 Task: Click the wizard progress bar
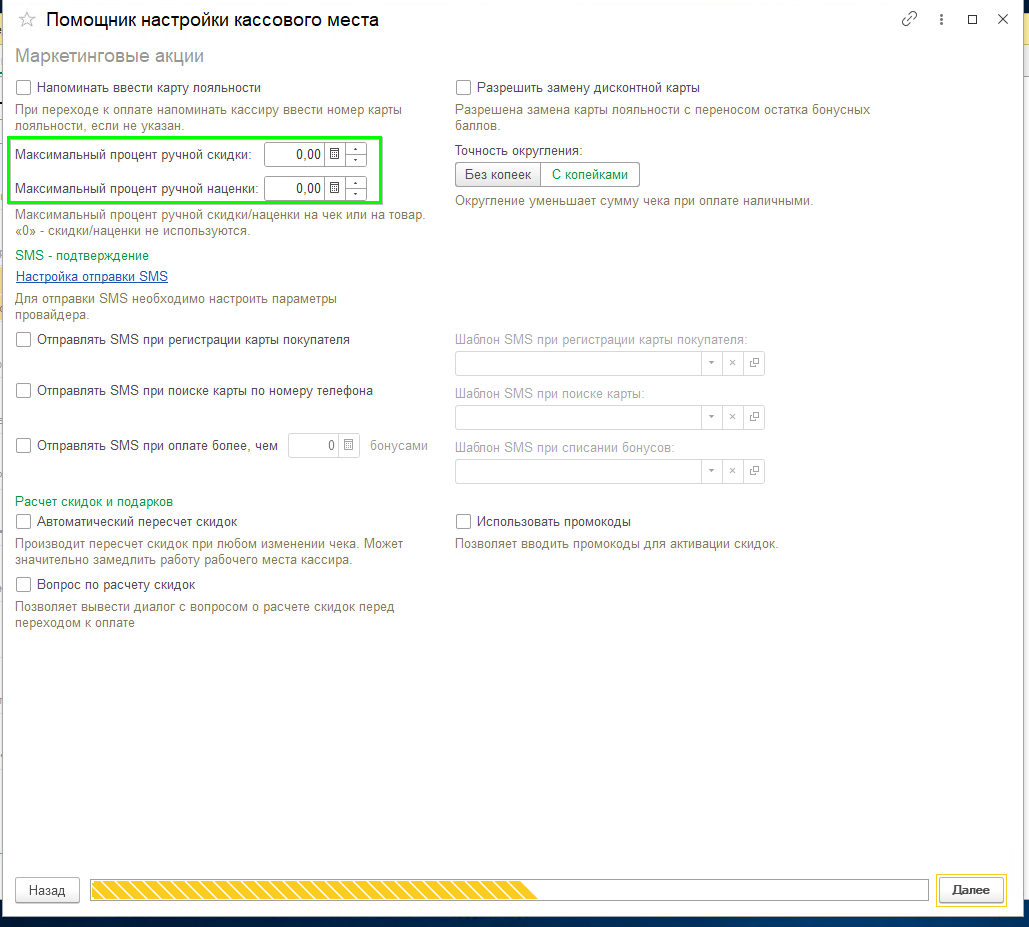point(509,890)
